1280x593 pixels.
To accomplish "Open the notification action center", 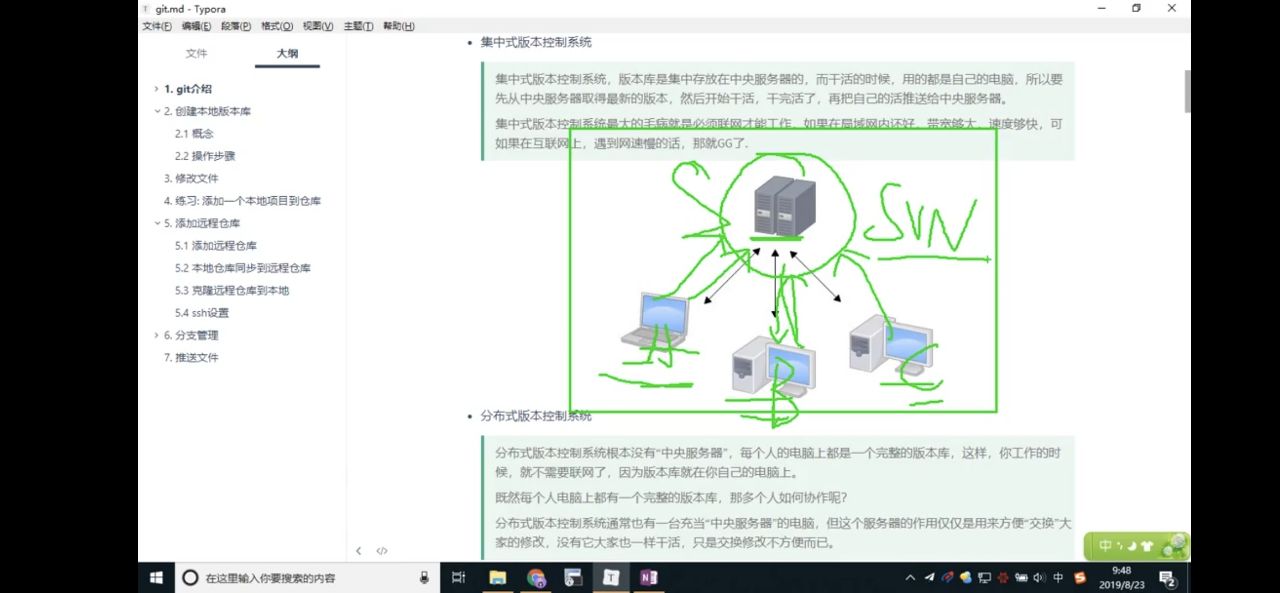I will pyautogui.click(x=1167, y=578).
